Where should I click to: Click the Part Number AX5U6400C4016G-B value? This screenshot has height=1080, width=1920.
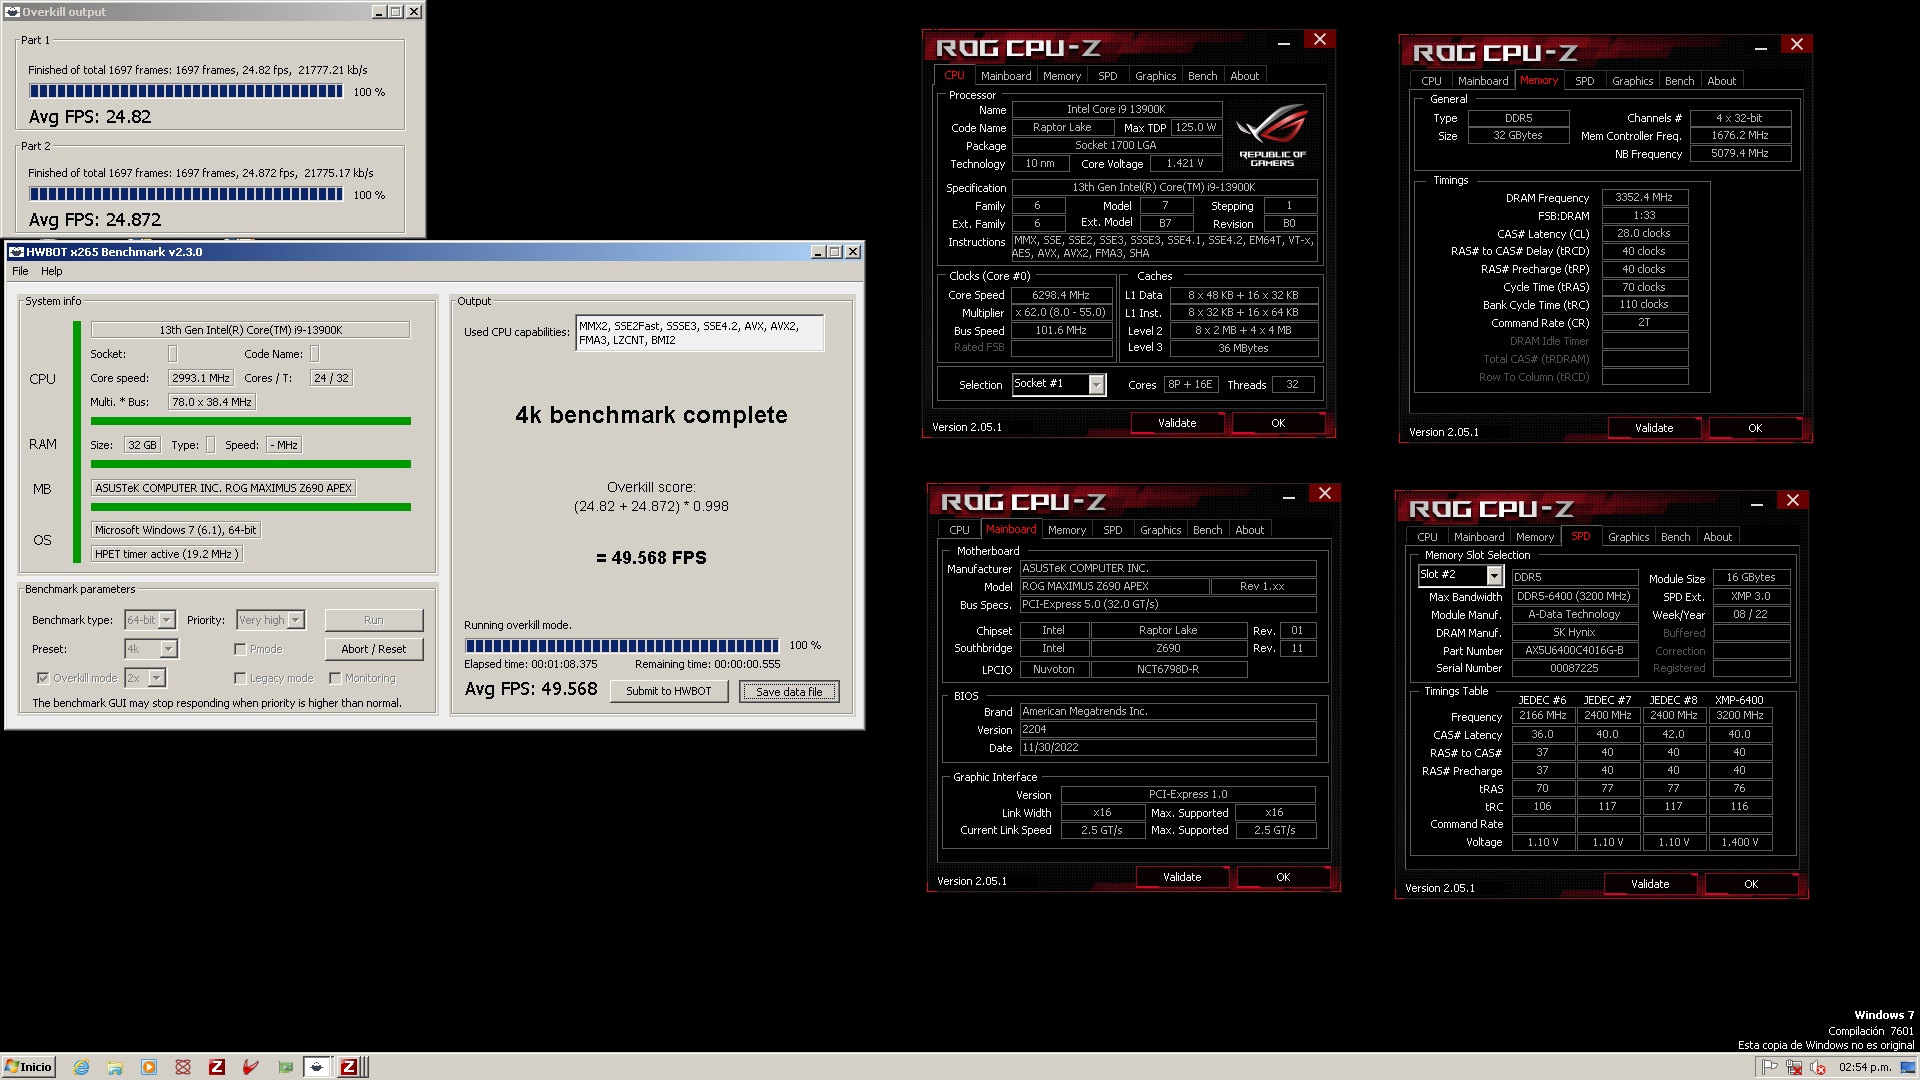click(1574, 651)
